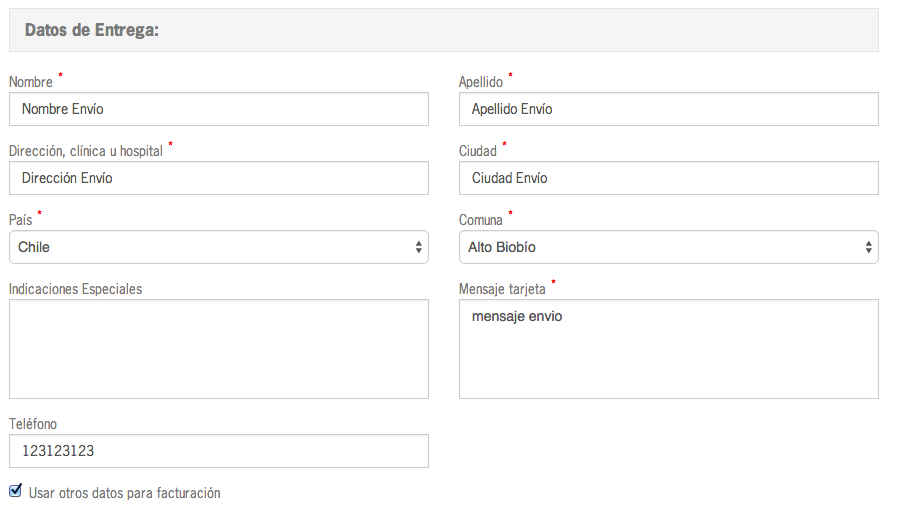
Task: Click the "Usar otros datos para facturación" label
Action: click(x=124, y=493)
